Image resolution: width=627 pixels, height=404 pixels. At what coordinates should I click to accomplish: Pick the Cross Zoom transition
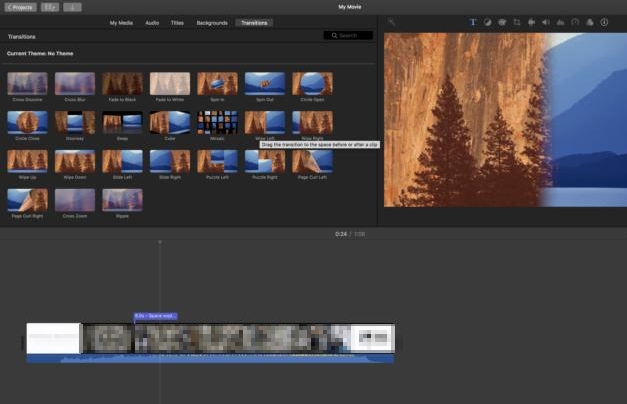75,200
